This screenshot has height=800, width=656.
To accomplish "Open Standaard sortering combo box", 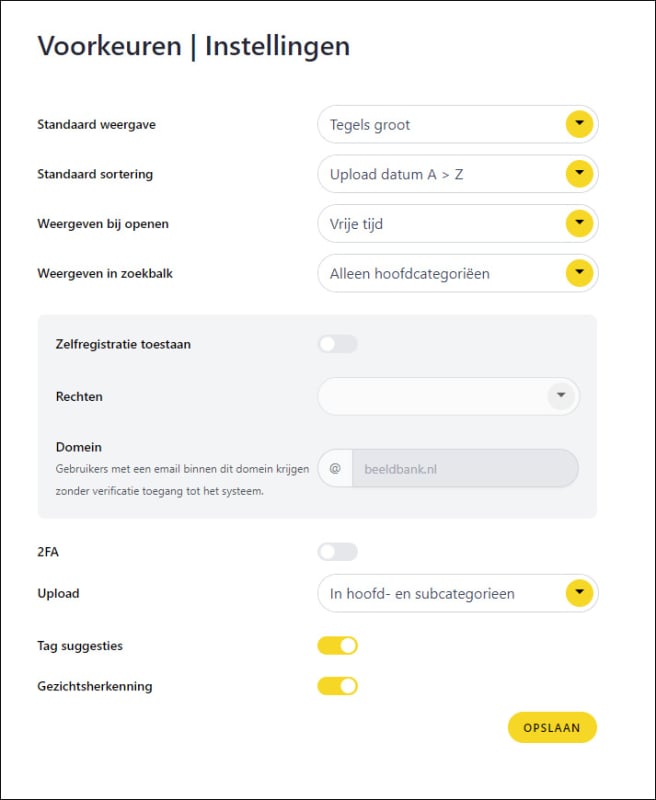I will (458, 174).
